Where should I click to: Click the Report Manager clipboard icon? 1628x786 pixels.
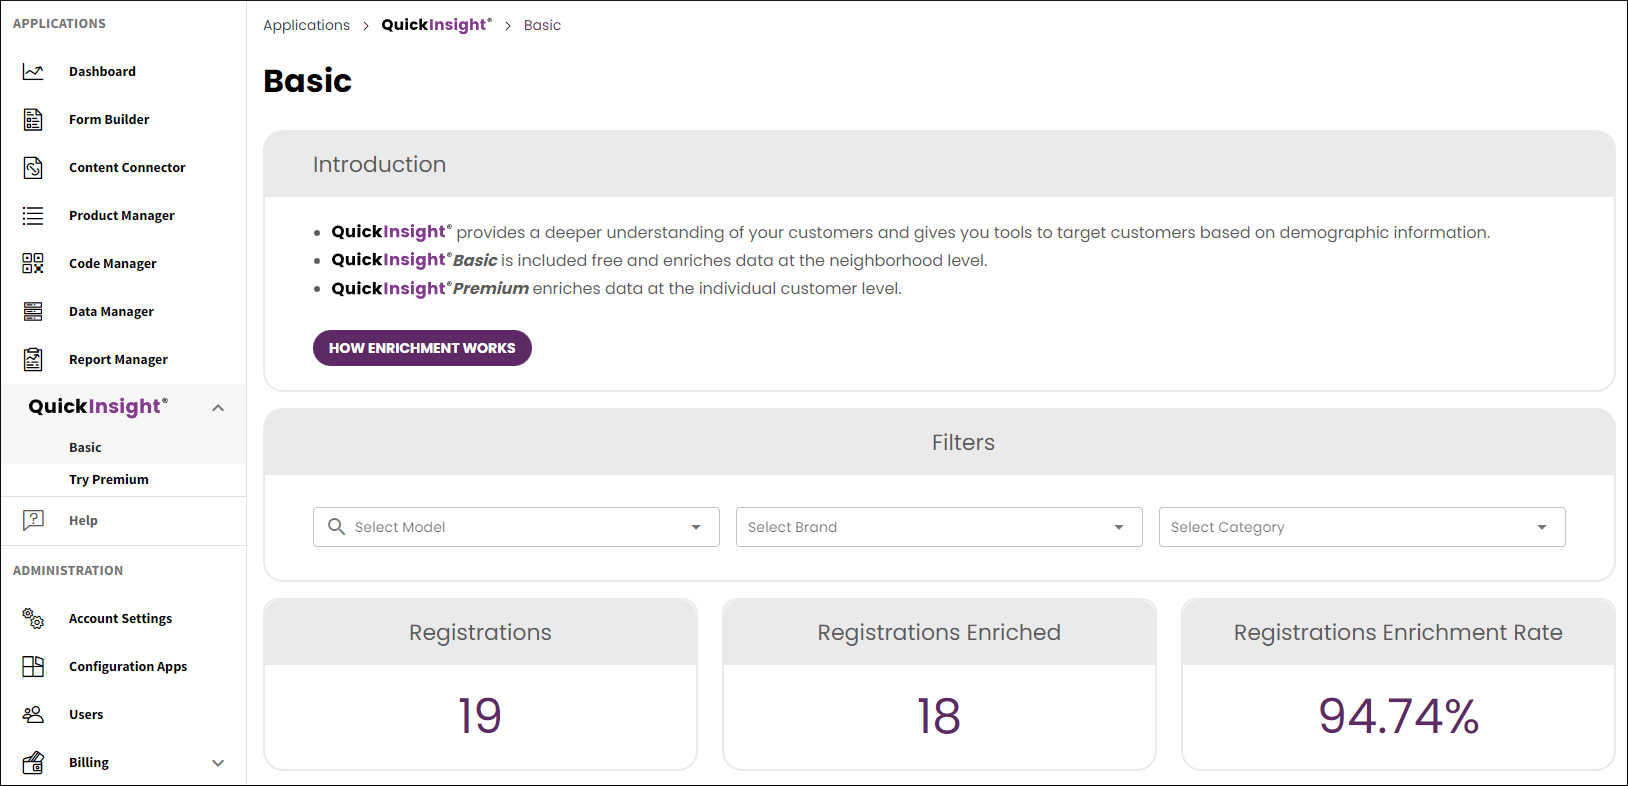(x=33, y=359)
